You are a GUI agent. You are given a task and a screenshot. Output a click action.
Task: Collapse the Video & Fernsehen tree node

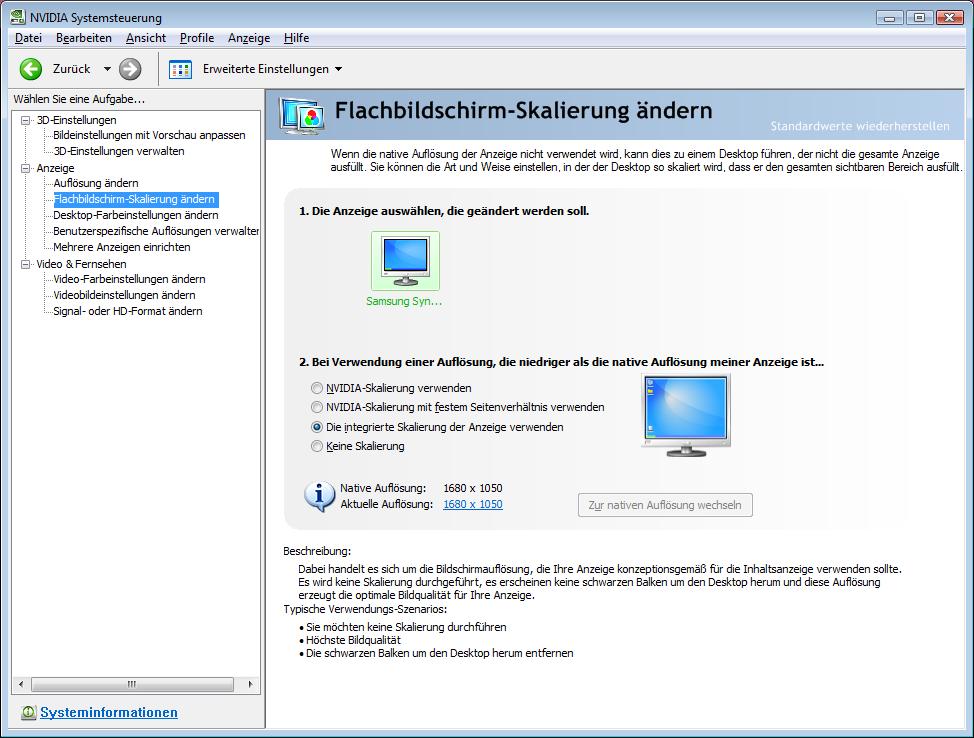[x=25, y=264]
